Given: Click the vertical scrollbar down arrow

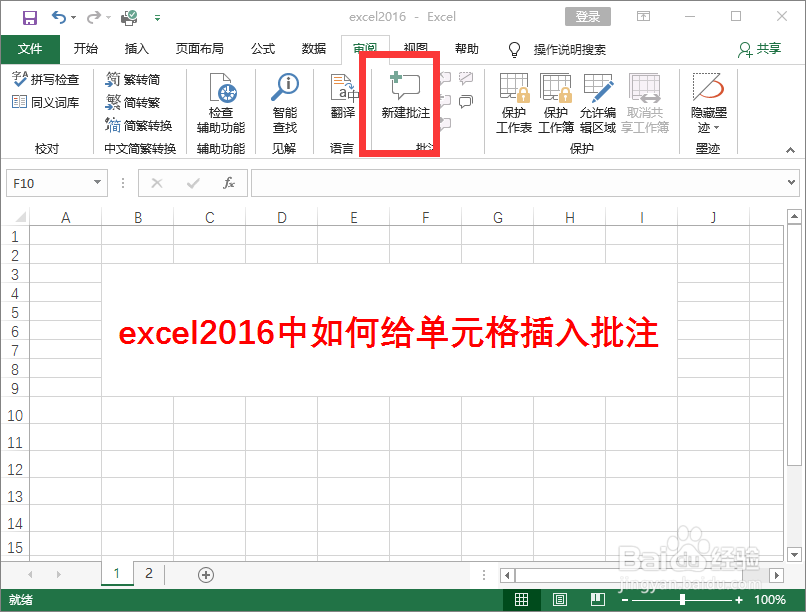Looking at the screenshot, I should coord(794,554).
